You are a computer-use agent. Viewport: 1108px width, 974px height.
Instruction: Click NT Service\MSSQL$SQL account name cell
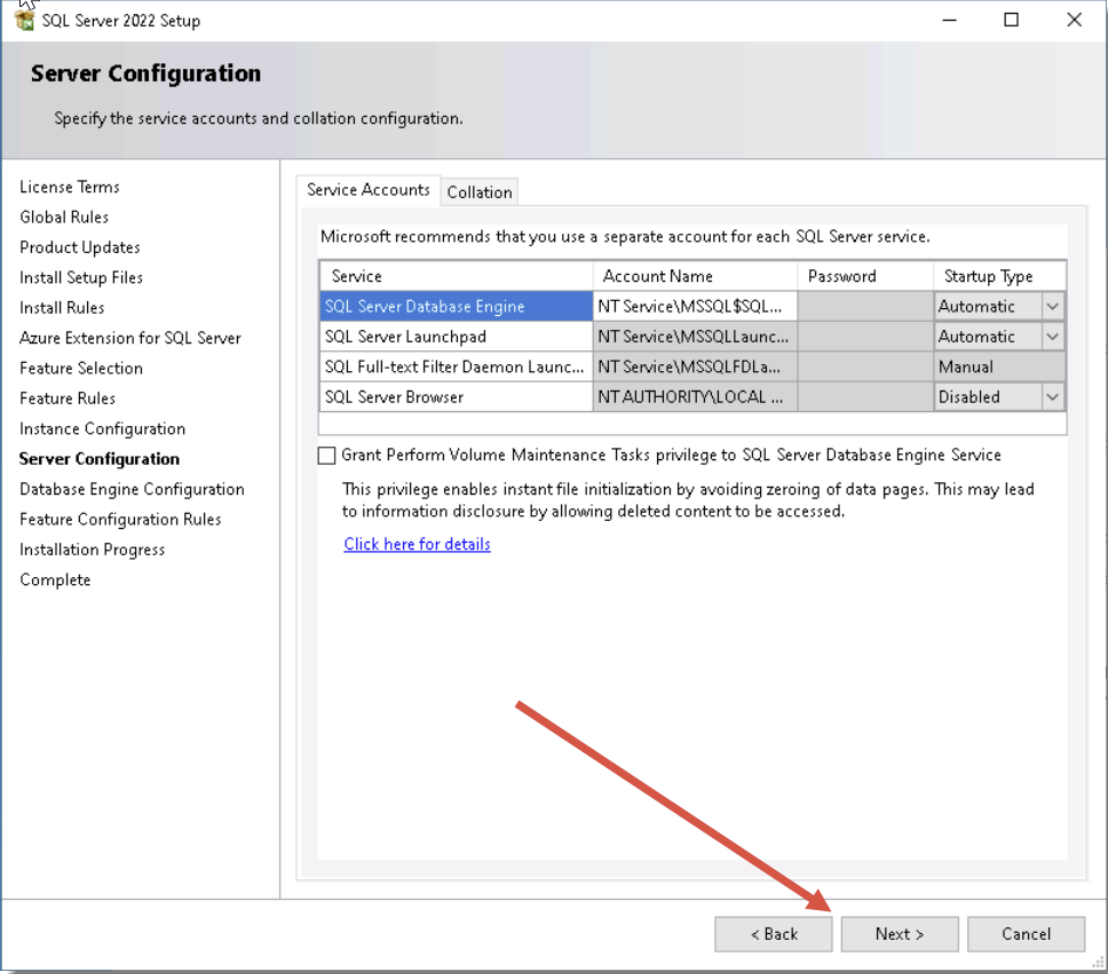(x=695, y=306)
